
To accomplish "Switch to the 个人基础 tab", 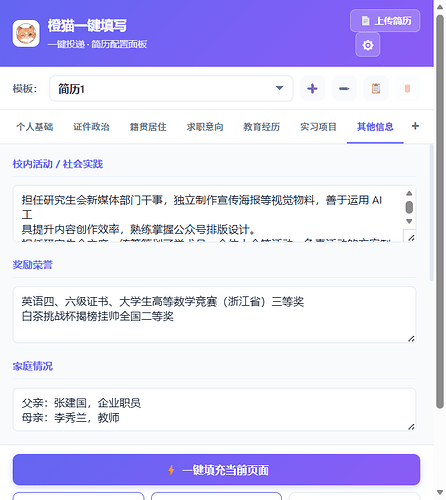I will point(35,127).
